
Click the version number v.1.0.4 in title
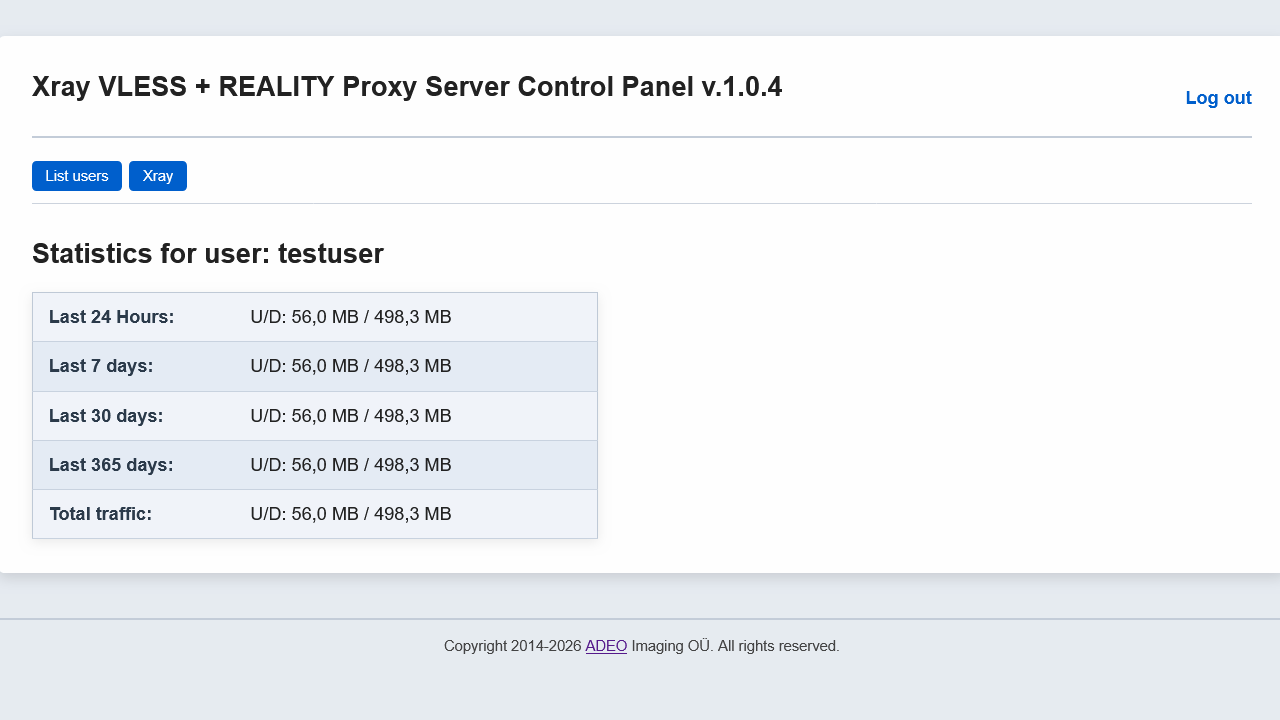point(742,87)
